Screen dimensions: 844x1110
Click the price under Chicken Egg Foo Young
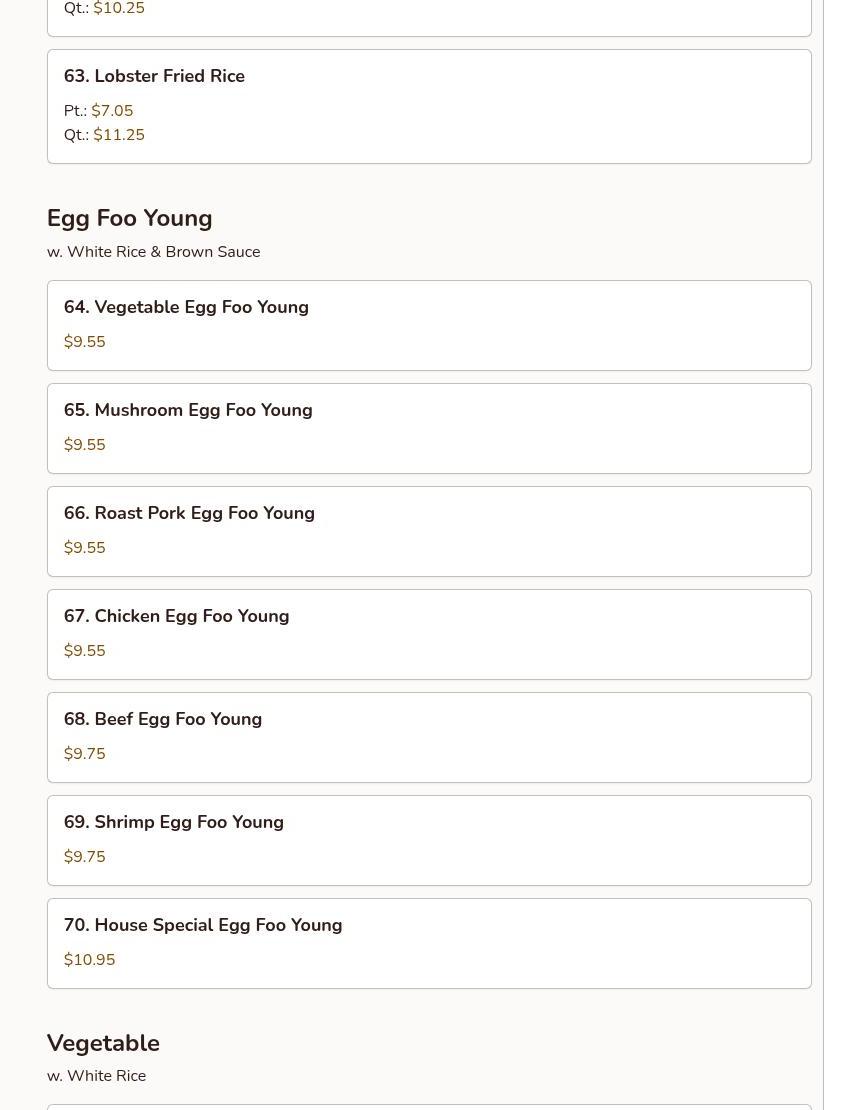pos(85,651)
